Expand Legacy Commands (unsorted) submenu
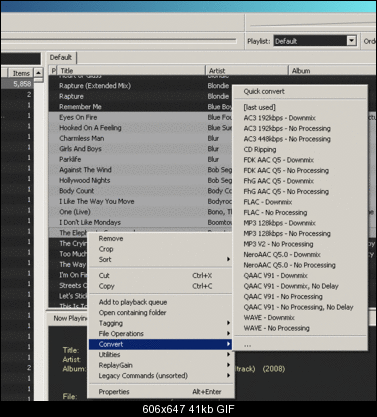 pos(160,376)
